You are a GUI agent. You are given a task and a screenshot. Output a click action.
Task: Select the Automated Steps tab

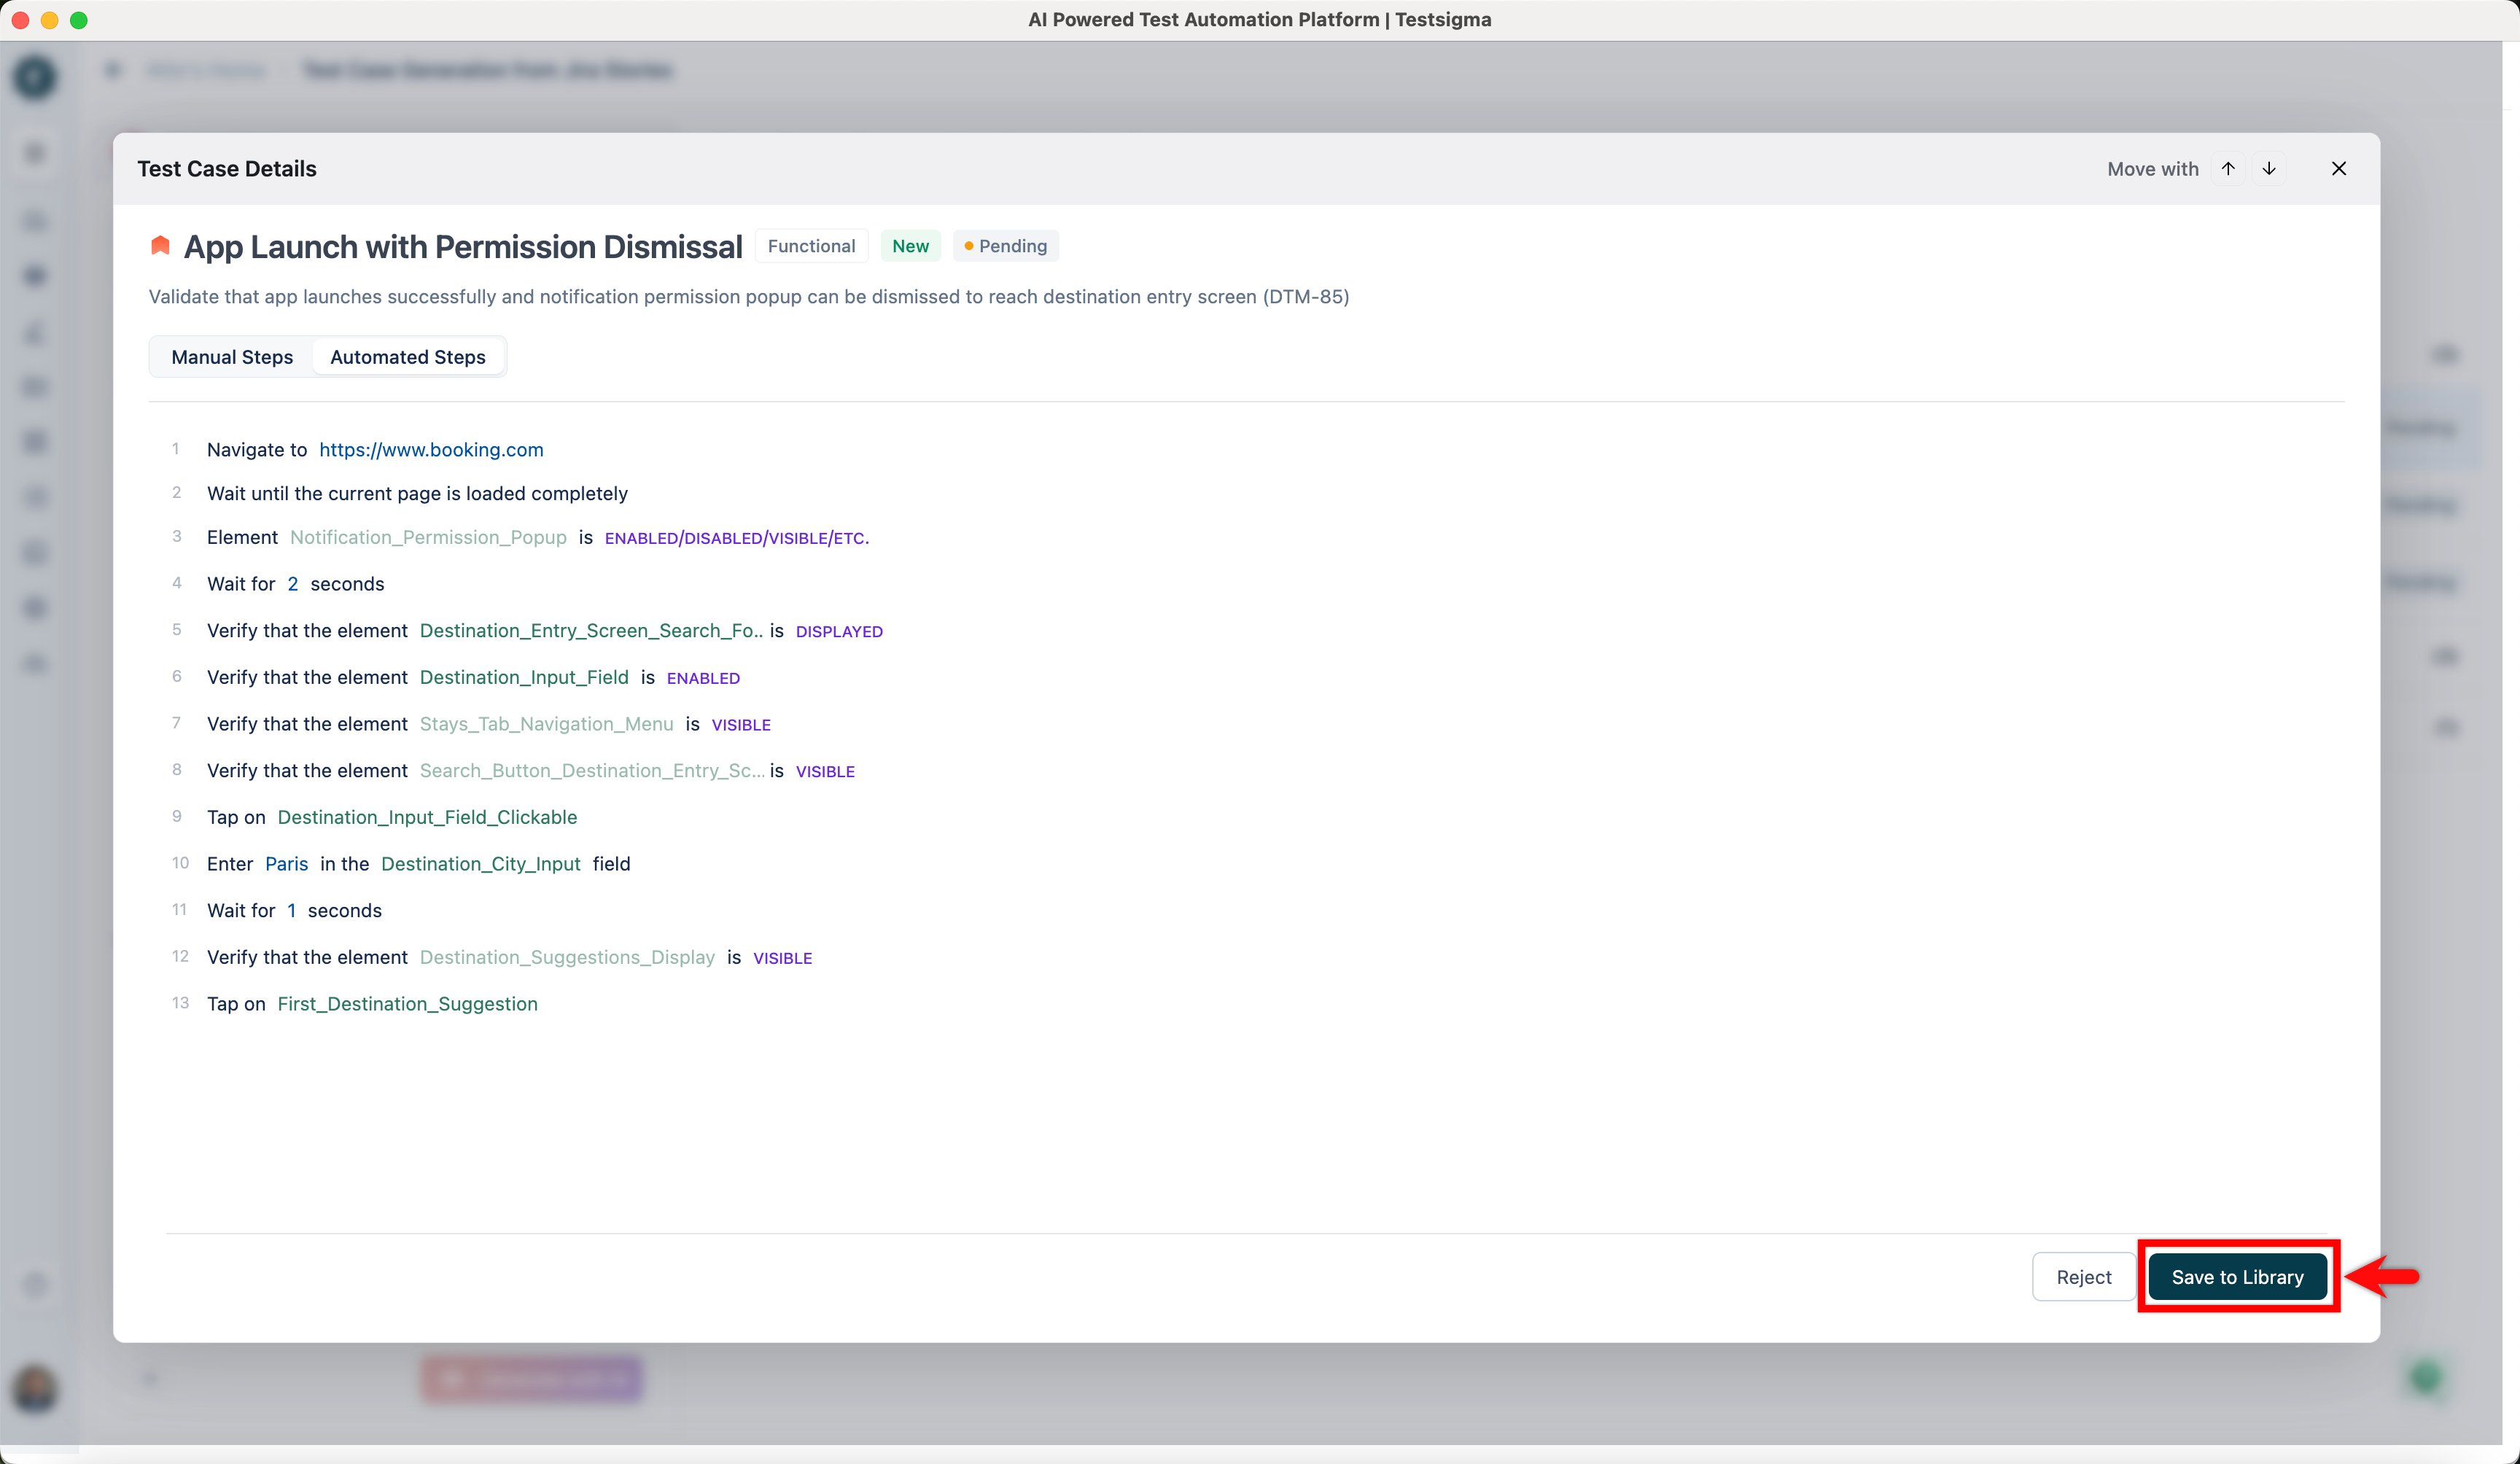coord(407,357)
